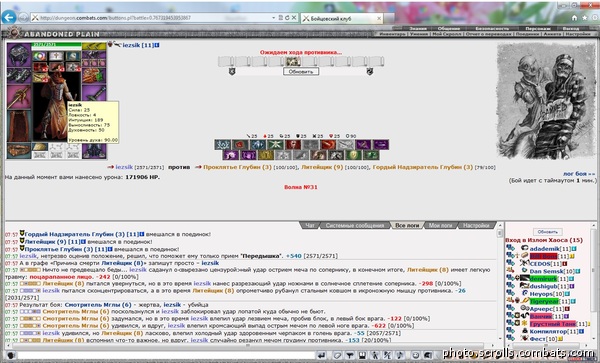The image size is (600, 363).
Task: Open player name Компилятор in list
Action: pos(548,331)
